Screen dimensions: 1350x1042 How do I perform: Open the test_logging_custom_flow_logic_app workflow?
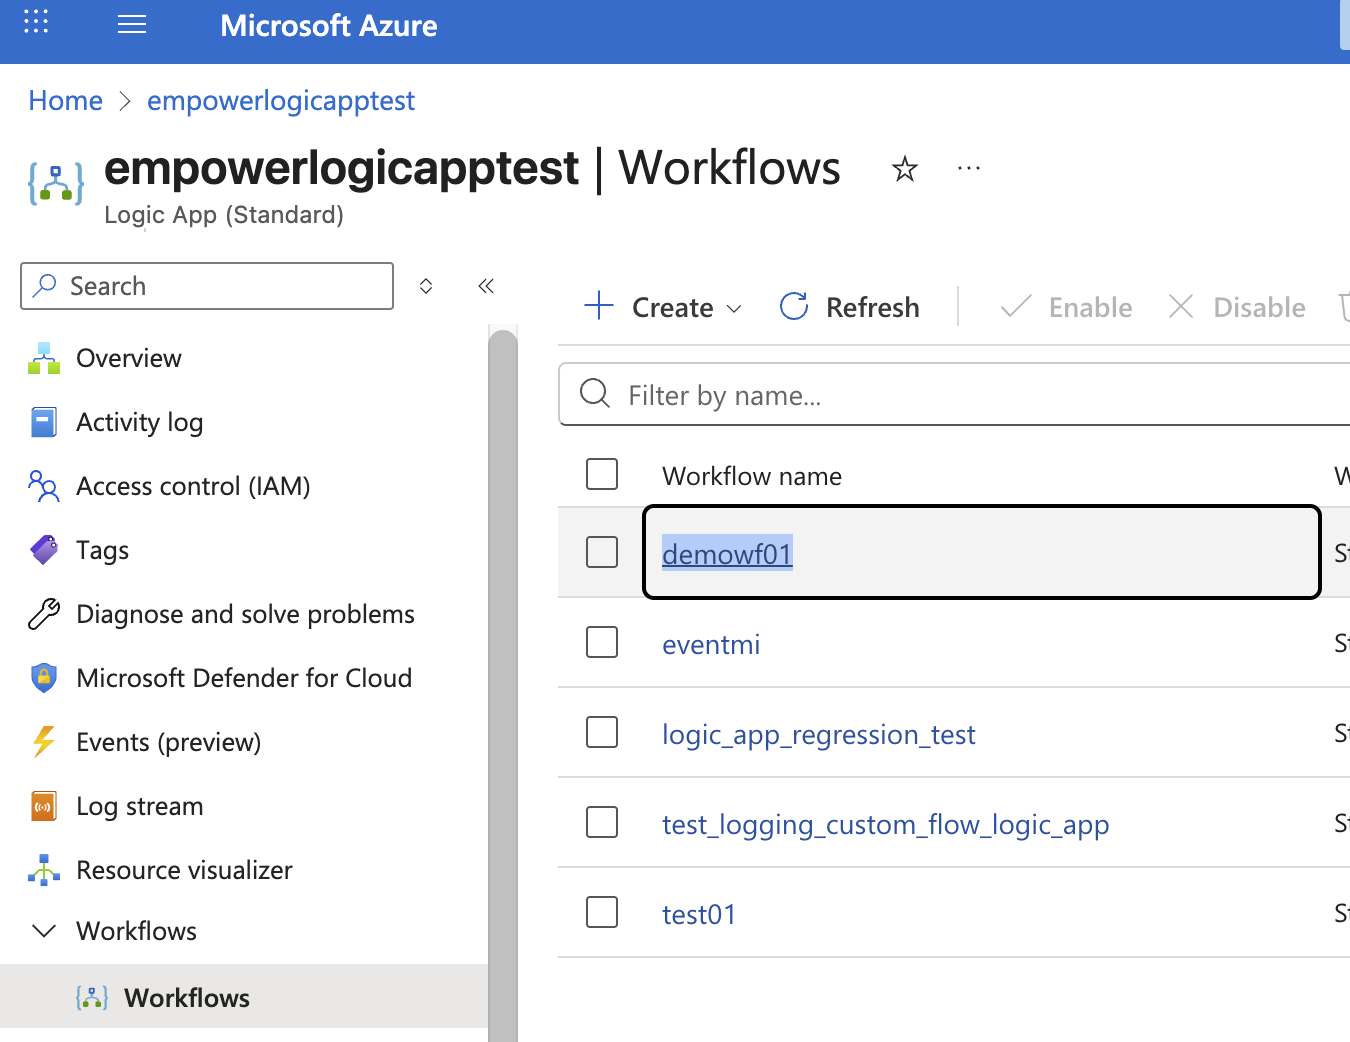(x=885, y=825)
